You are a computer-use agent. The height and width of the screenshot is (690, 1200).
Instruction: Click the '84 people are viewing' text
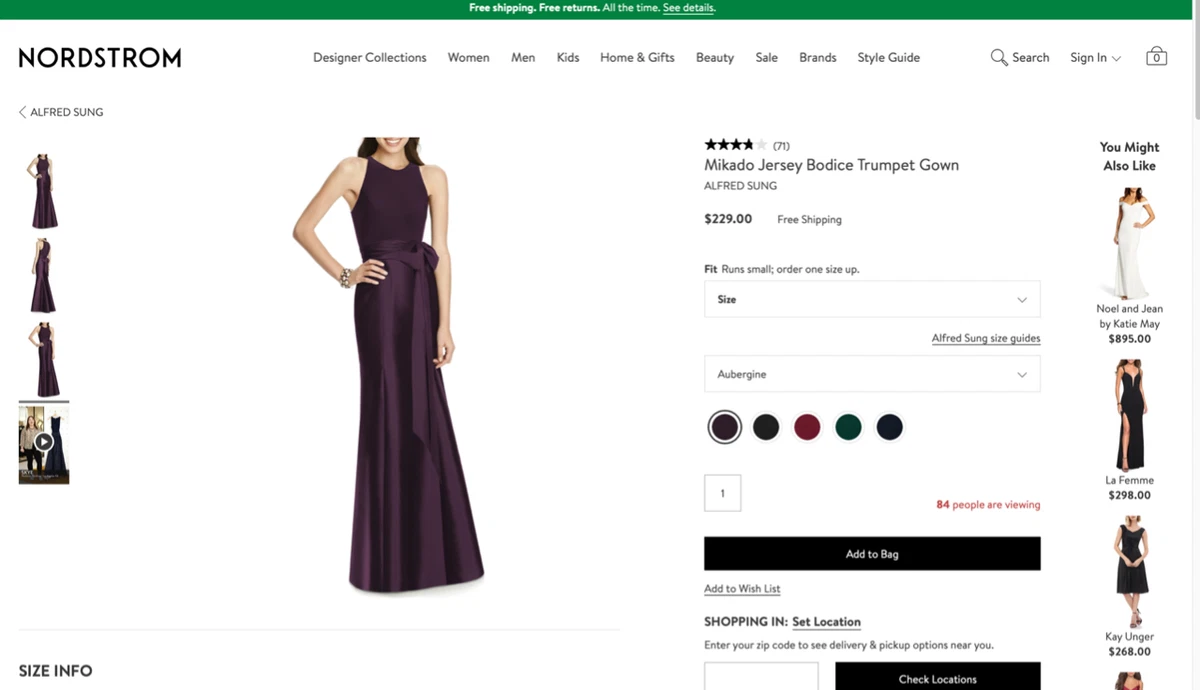(988, 505)
